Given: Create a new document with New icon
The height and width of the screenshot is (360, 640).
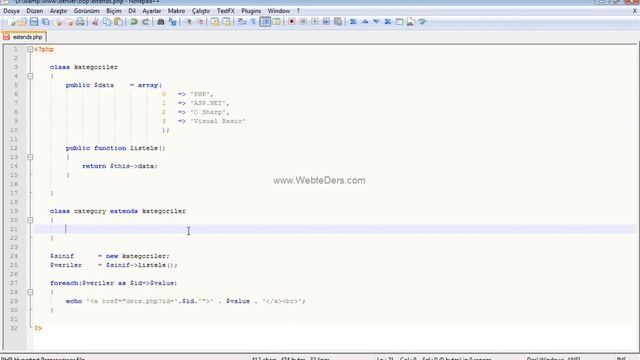Looking at the screenshot, I should 11,22.
